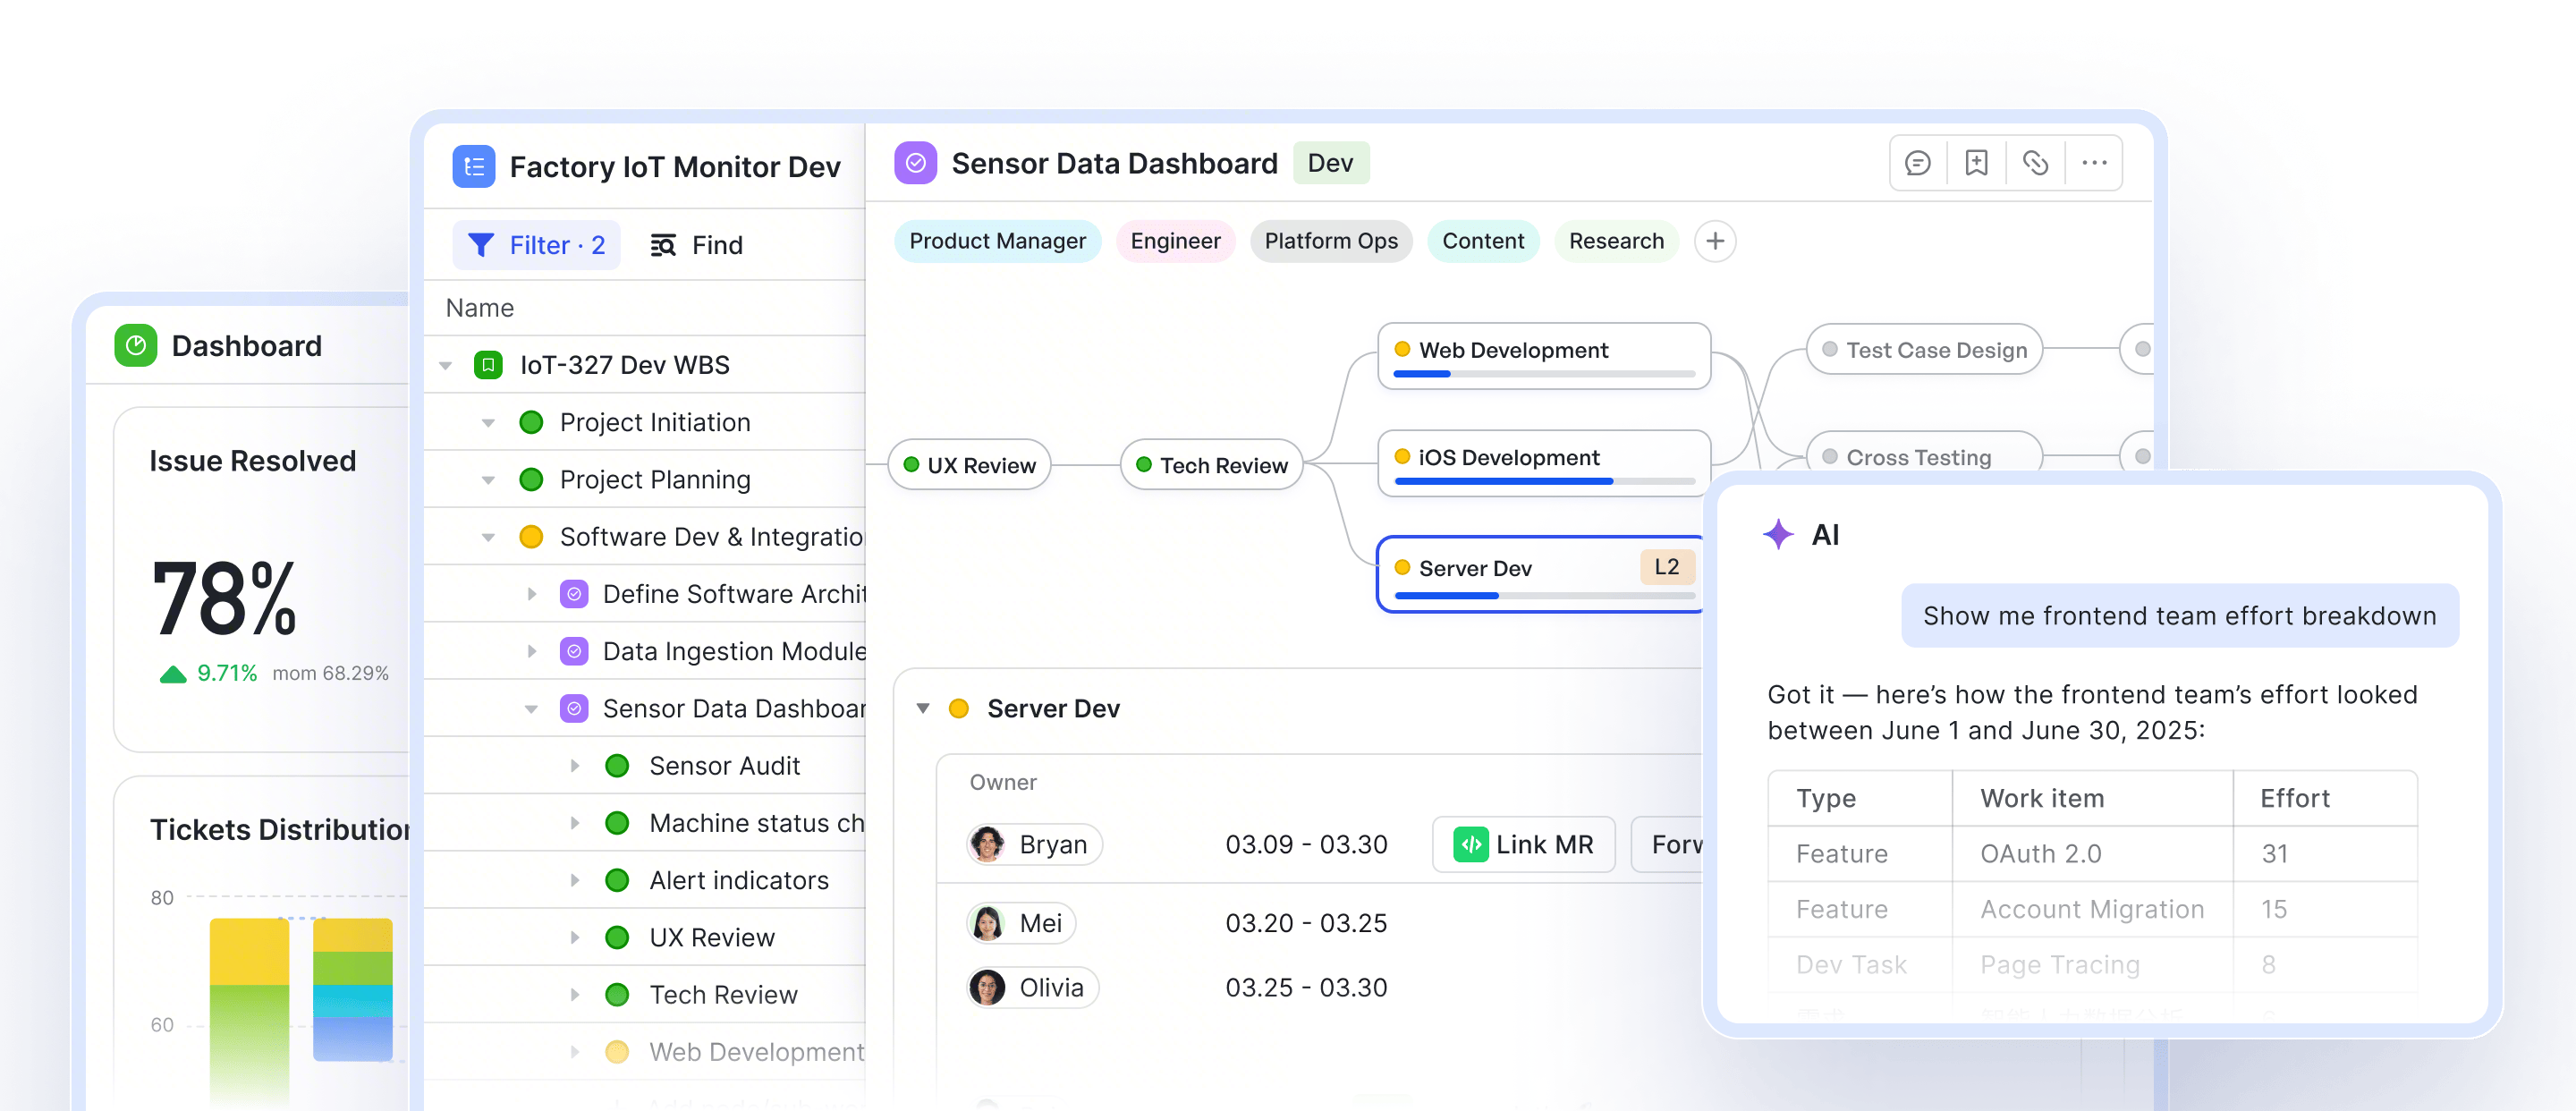Click Olivia's avatar in owner list
Viewport: 2576px width, 1111px height.
coord(987,988)
